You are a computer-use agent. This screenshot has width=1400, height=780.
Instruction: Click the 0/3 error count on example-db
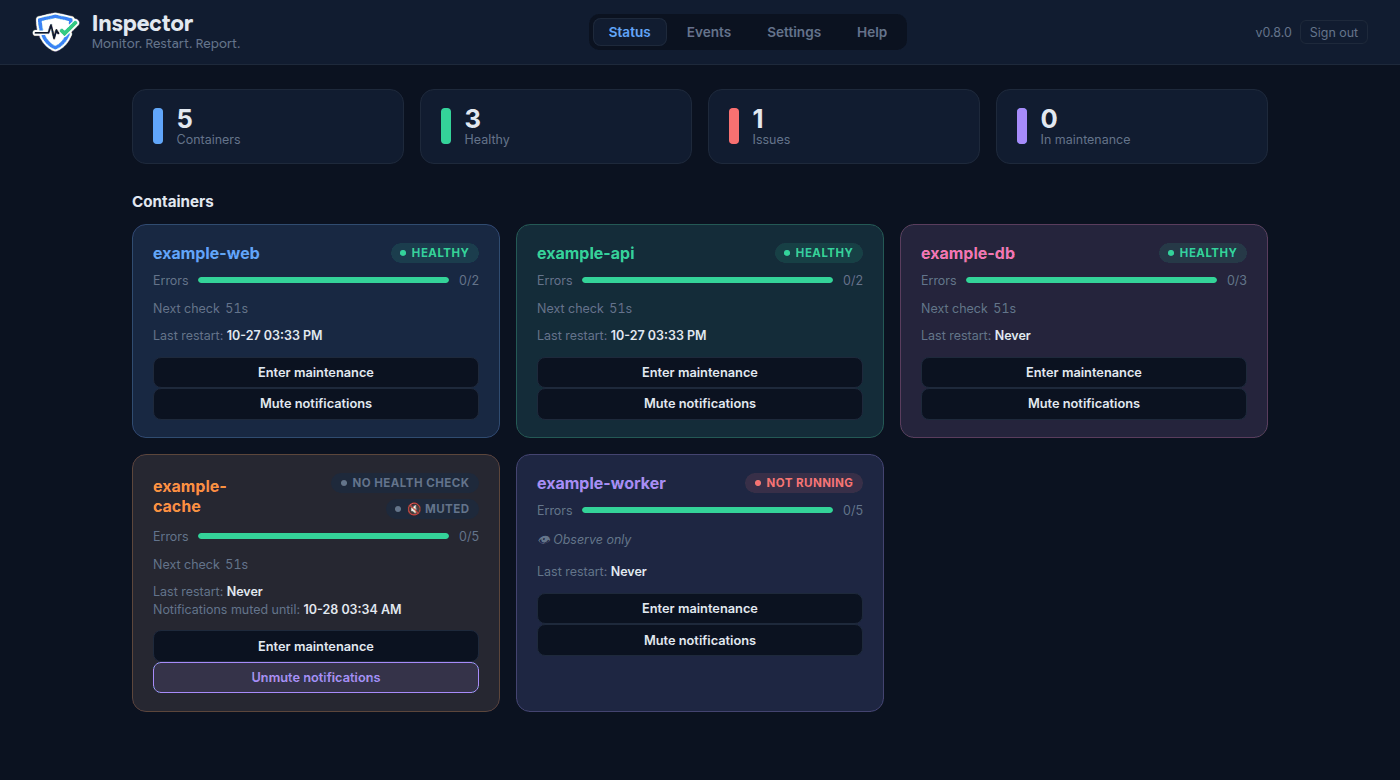tap(1237, 280)
